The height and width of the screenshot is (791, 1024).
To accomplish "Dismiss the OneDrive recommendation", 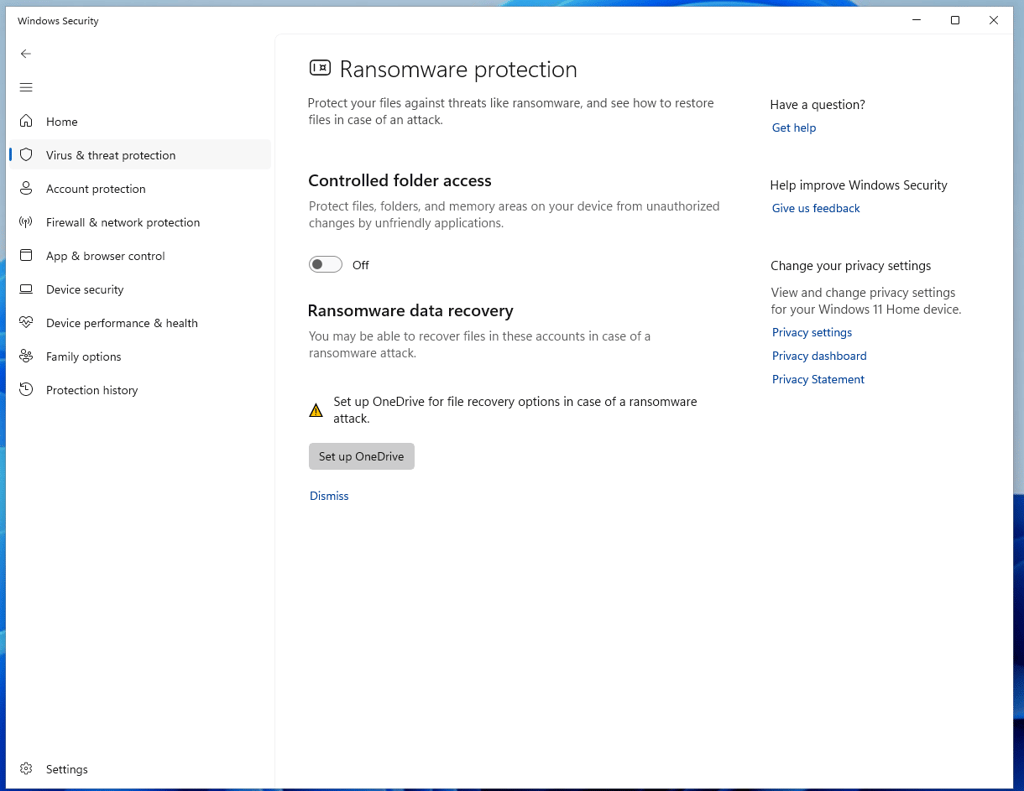I will pyautogui.click(x=329, y=496).
